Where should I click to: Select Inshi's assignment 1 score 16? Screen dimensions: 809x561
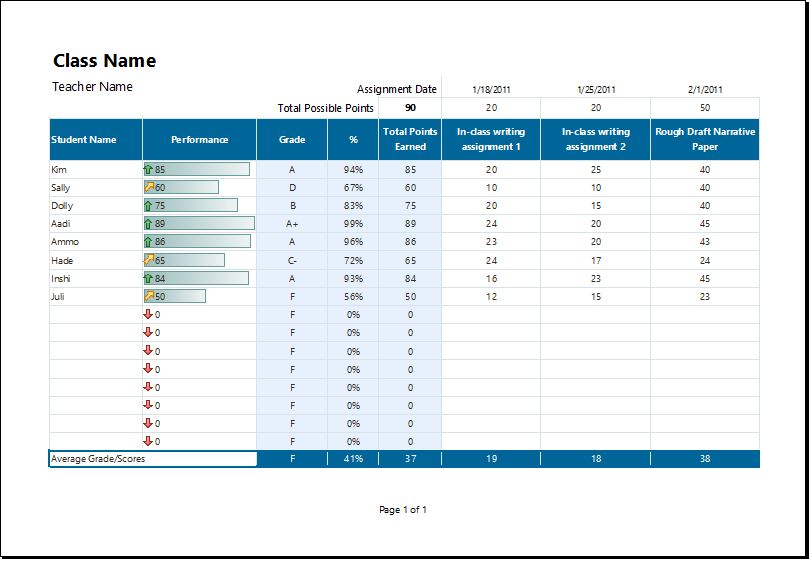(x=491, y=278)
